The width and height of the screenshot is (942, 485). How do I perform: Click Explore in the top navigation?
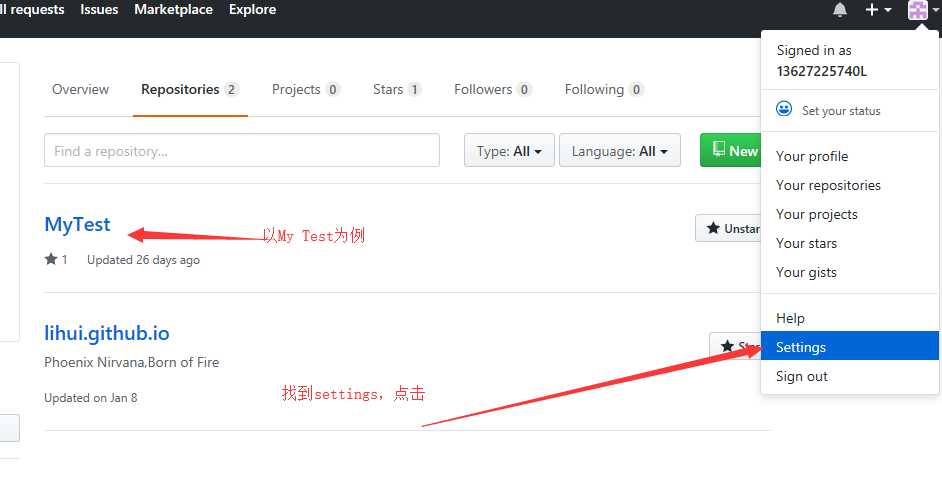pyautogui.click(x=252, y=10)
